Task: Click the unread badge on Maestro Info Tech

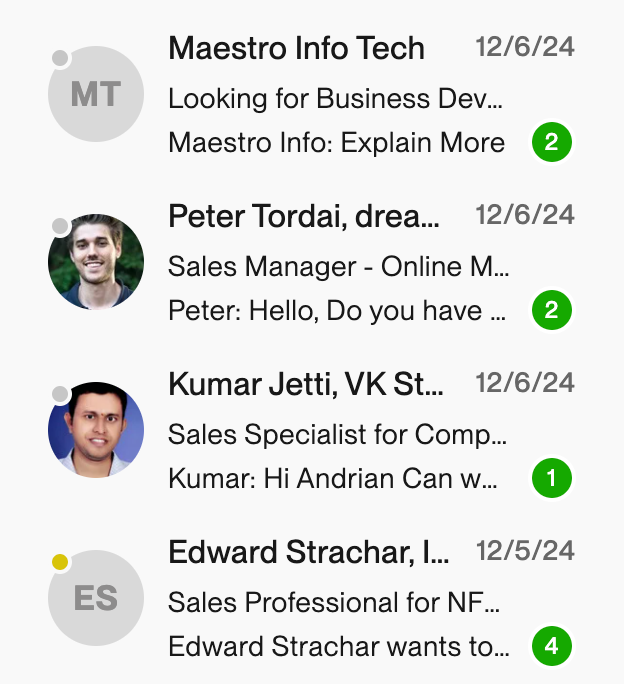Action: pyautogui.click(x=552, y=142)
